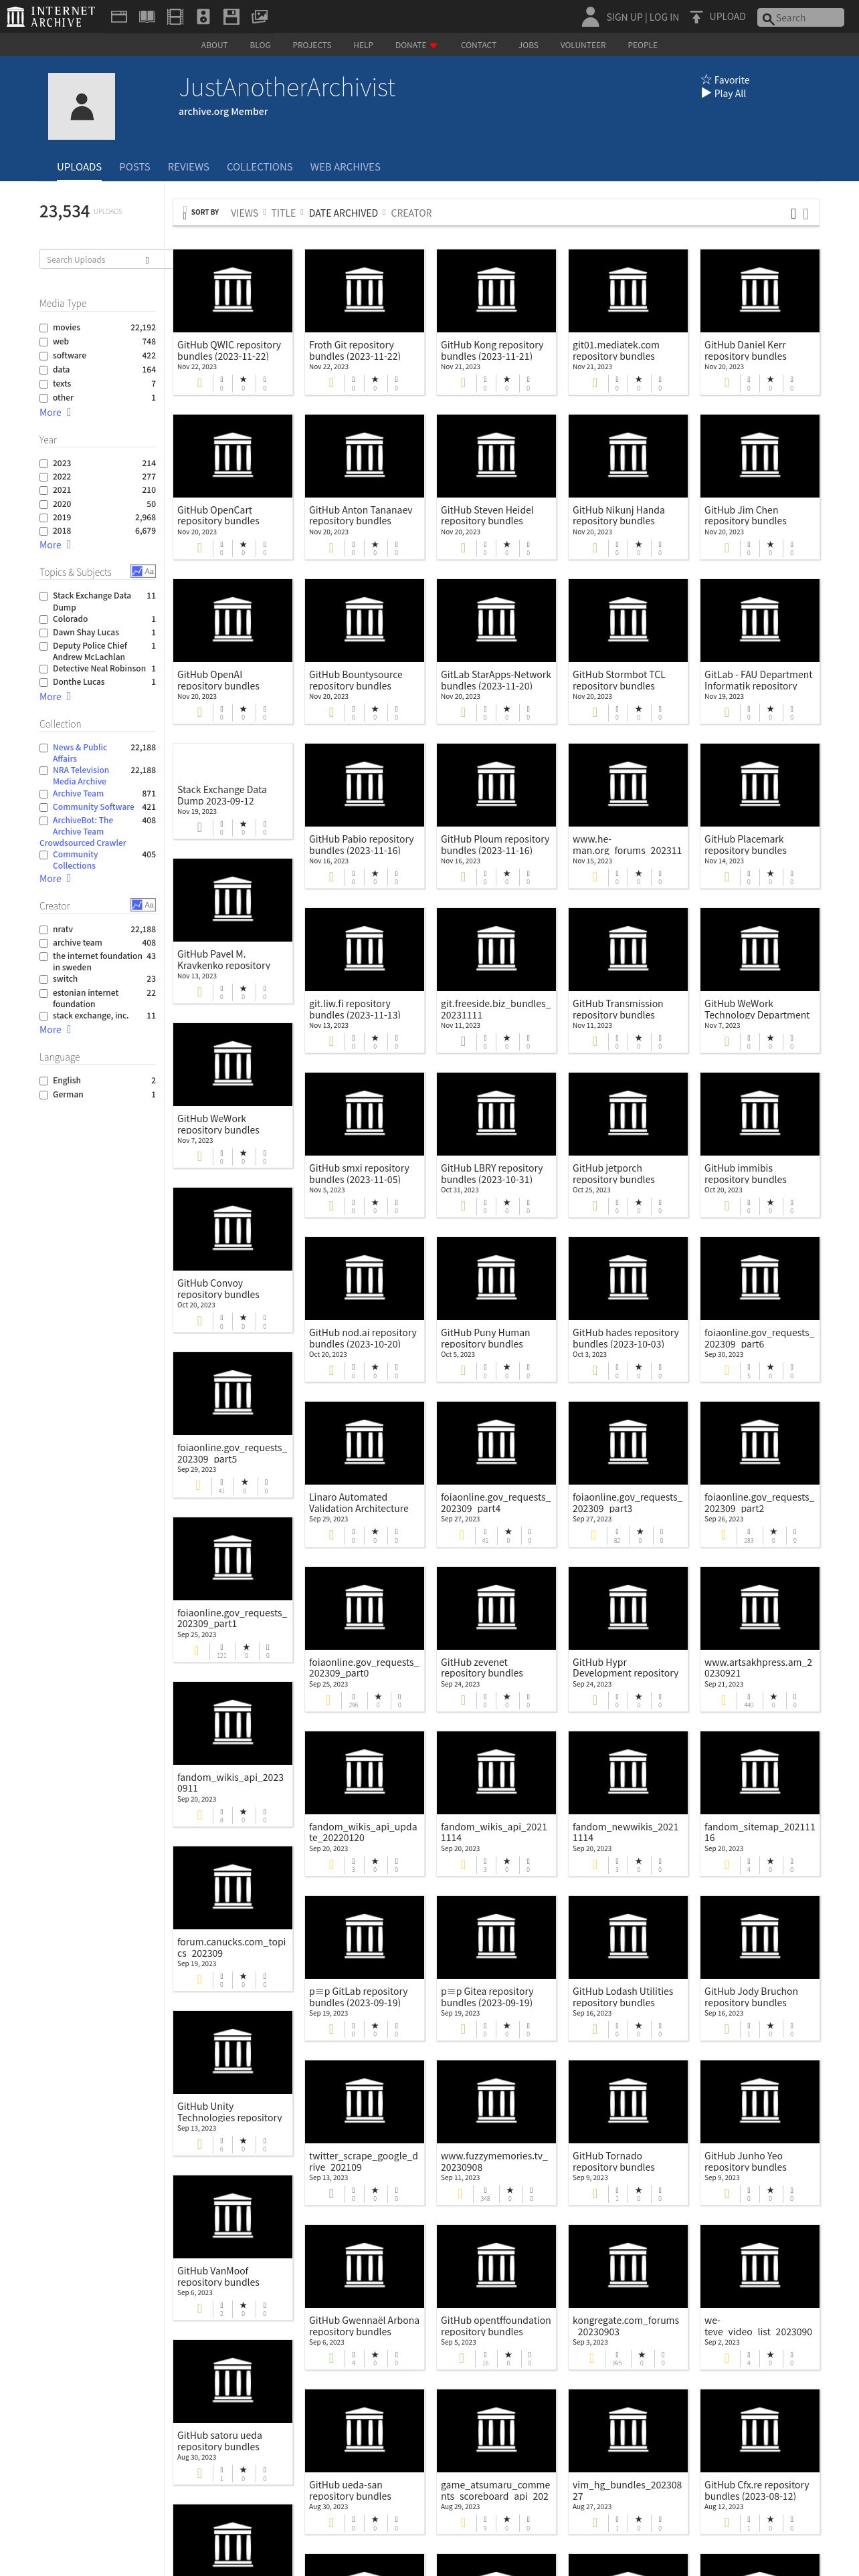Switch to the Web Archives tab
Viewport: 859px width, 2576px height.
click(345, 167)
